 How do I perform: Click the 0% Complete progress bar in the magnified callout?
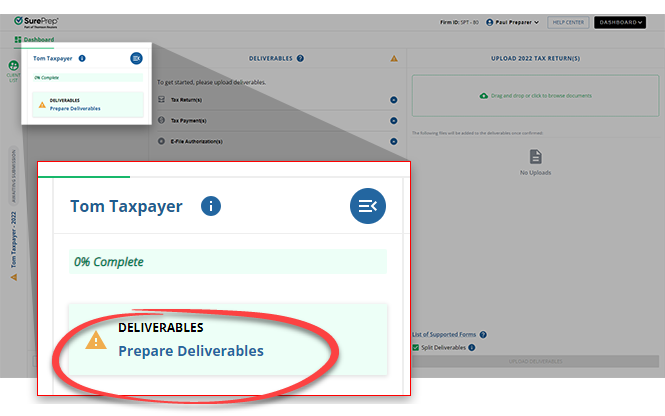tap(228, 262)
